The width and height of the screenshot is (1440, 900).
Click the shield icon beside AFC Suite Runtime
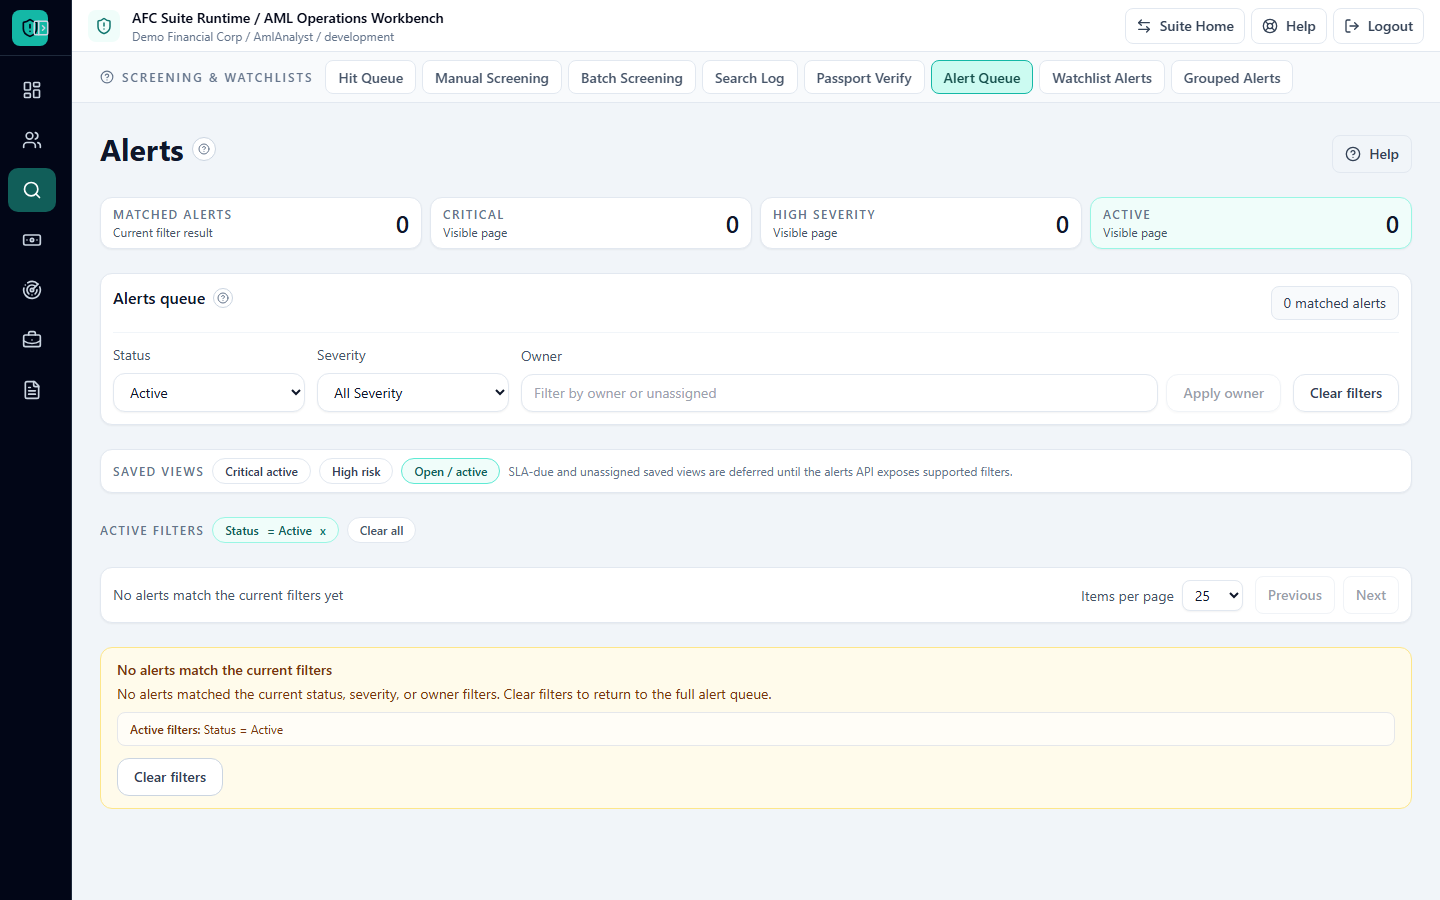click(104, 26)
